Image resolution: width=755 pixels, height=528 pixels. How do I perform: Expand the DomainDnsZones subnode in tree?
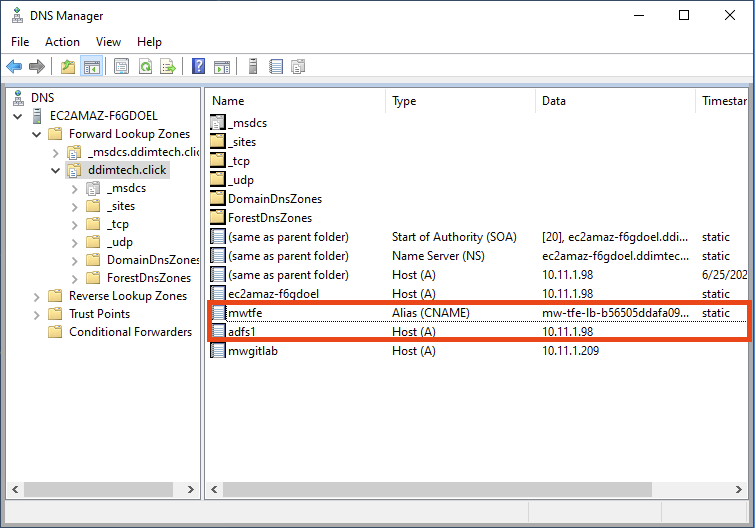pyautogui.click(x=74, y=261)
